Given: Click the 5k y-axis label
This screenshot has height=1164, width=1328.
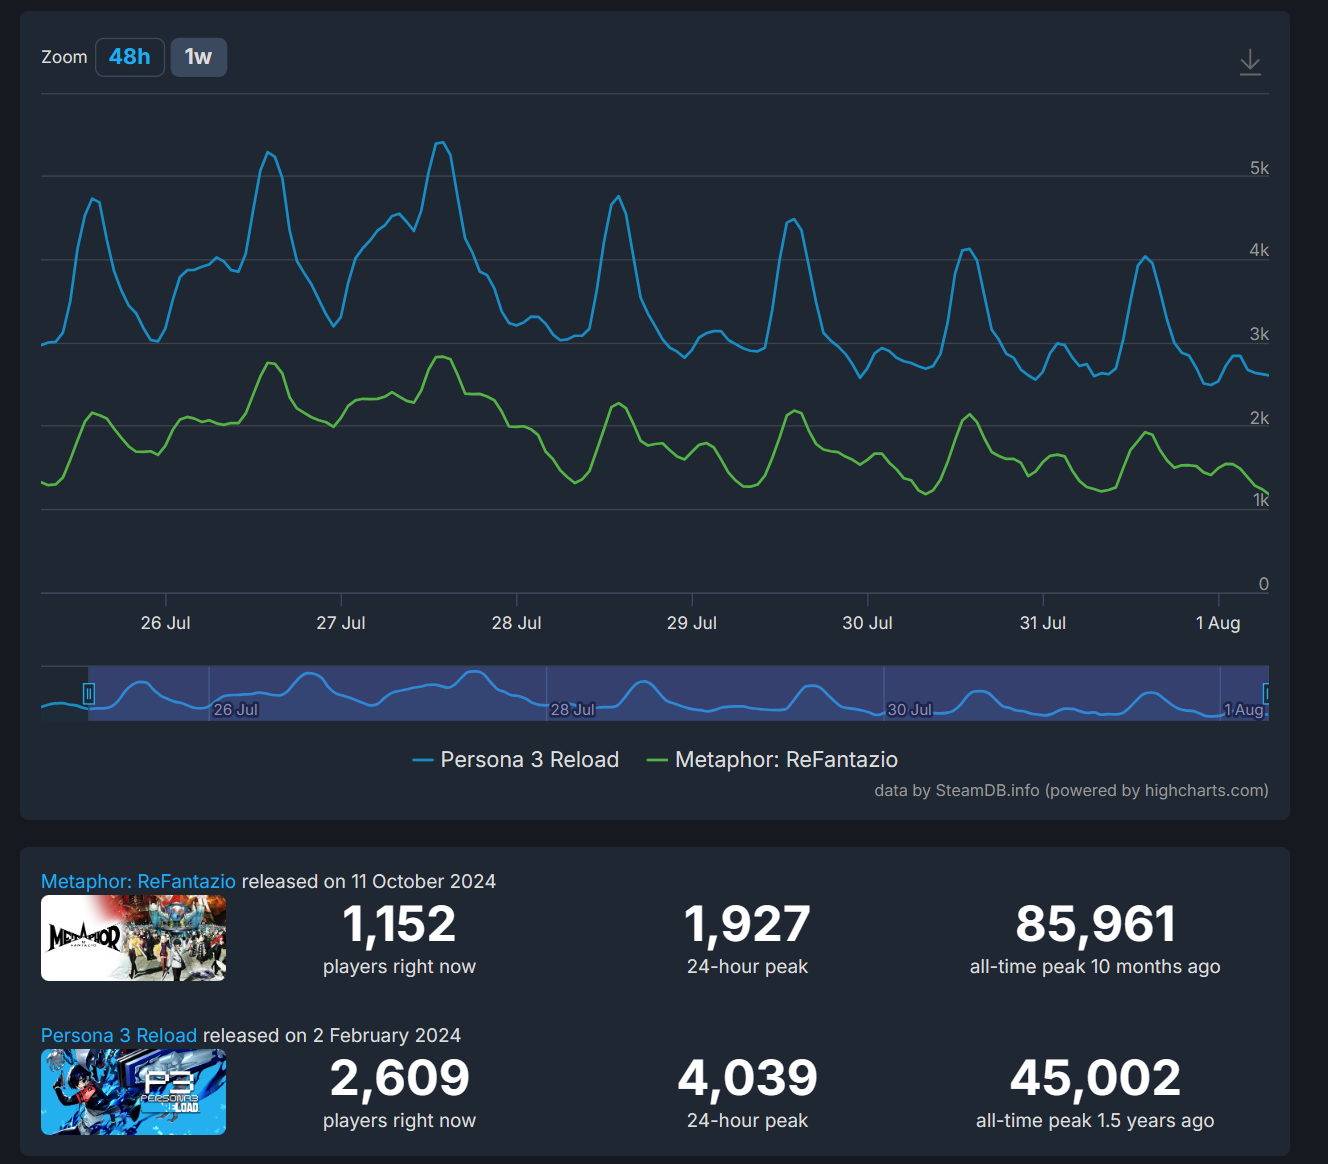Looking at the screenshot, I should pos(1259,168).
